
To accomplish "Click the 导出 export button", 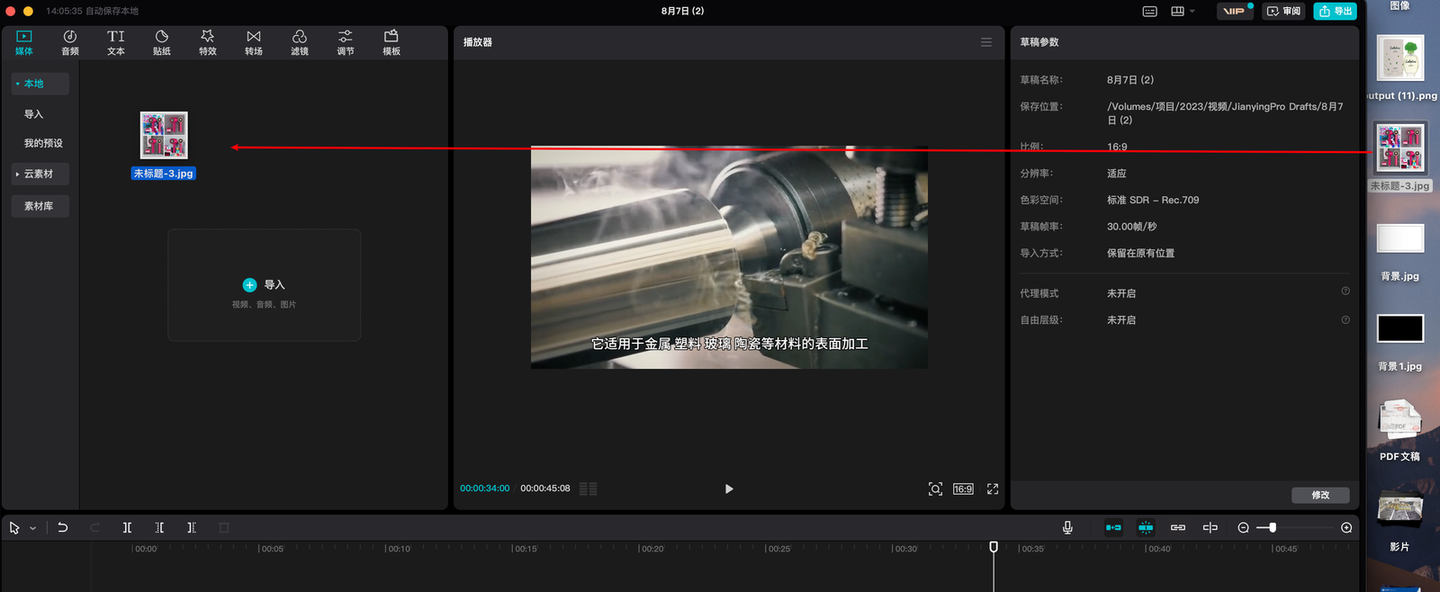I will (1335, 11).
